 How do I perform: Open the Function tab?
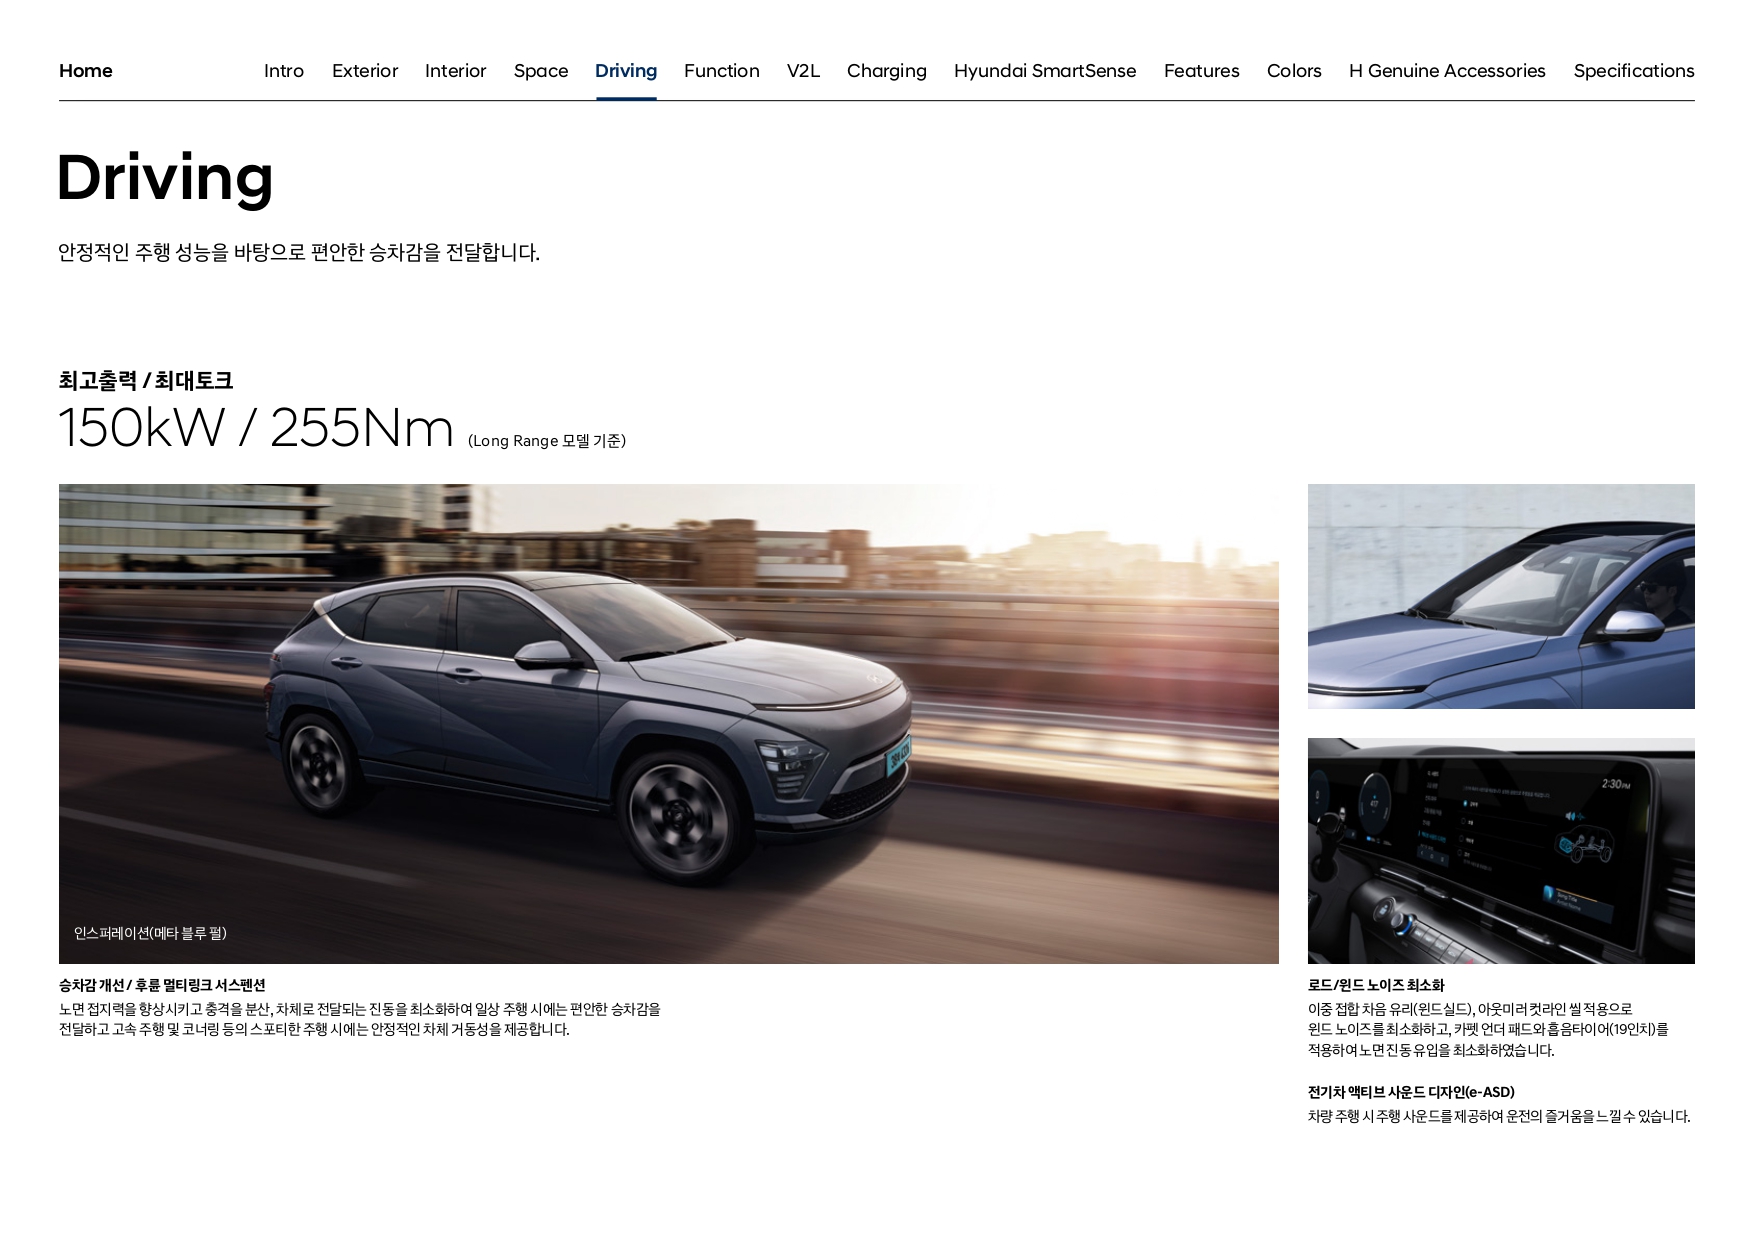(722, 71)
